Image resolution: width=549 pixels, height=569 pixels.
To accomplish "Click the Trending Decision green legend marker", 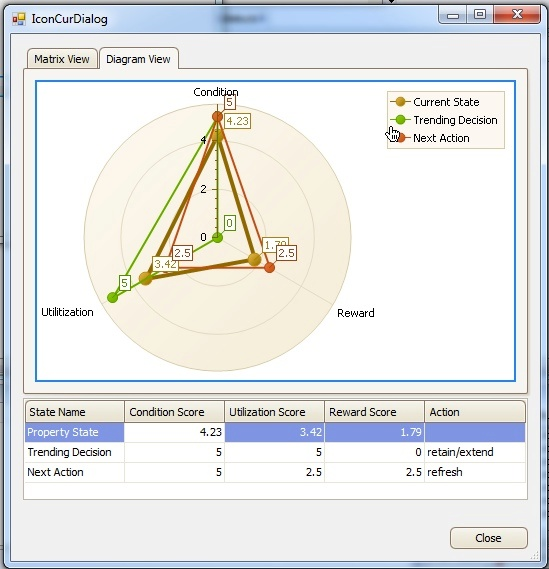I will tap(401, 119).
